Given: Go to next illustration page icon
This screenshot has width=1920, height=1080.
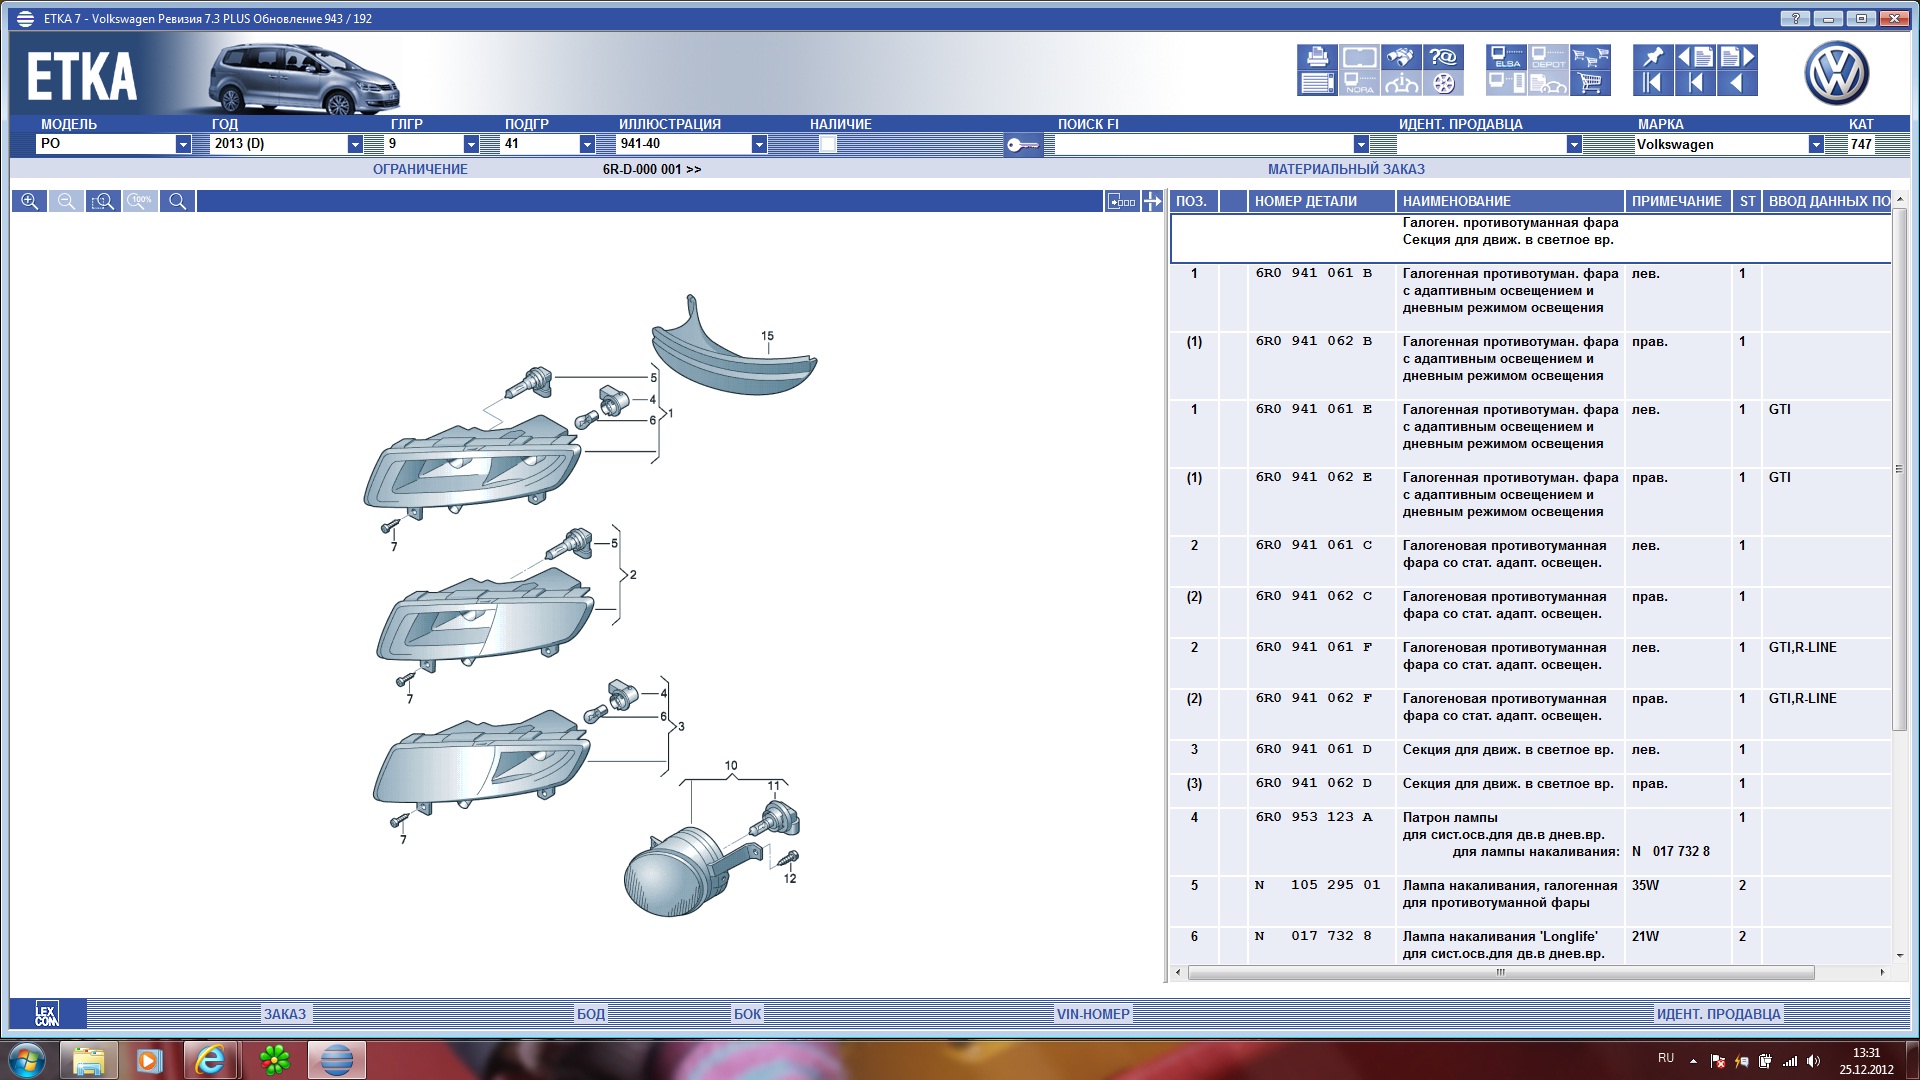Looking at the screenshot, I should pyautogui.click(x=1738, y=57).
